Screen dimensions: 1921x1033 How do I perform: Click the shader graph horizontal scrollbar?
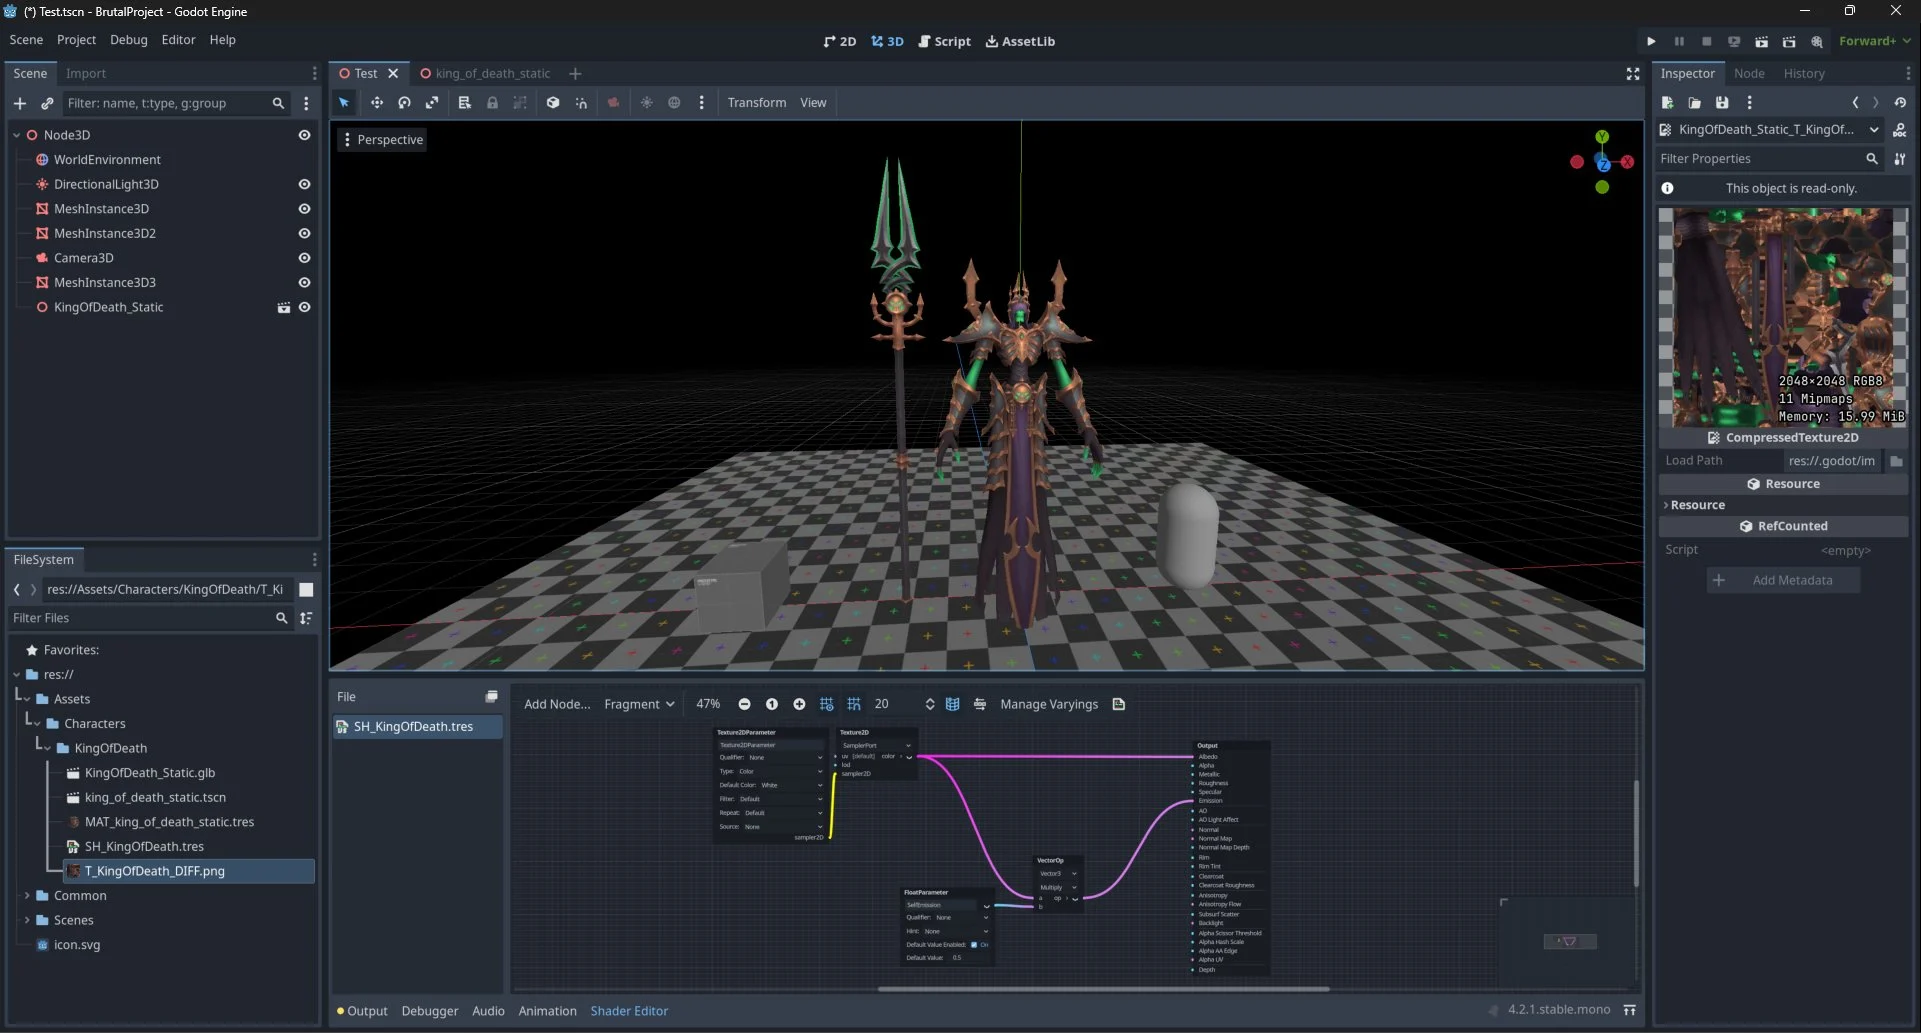tap(1103, 989)
